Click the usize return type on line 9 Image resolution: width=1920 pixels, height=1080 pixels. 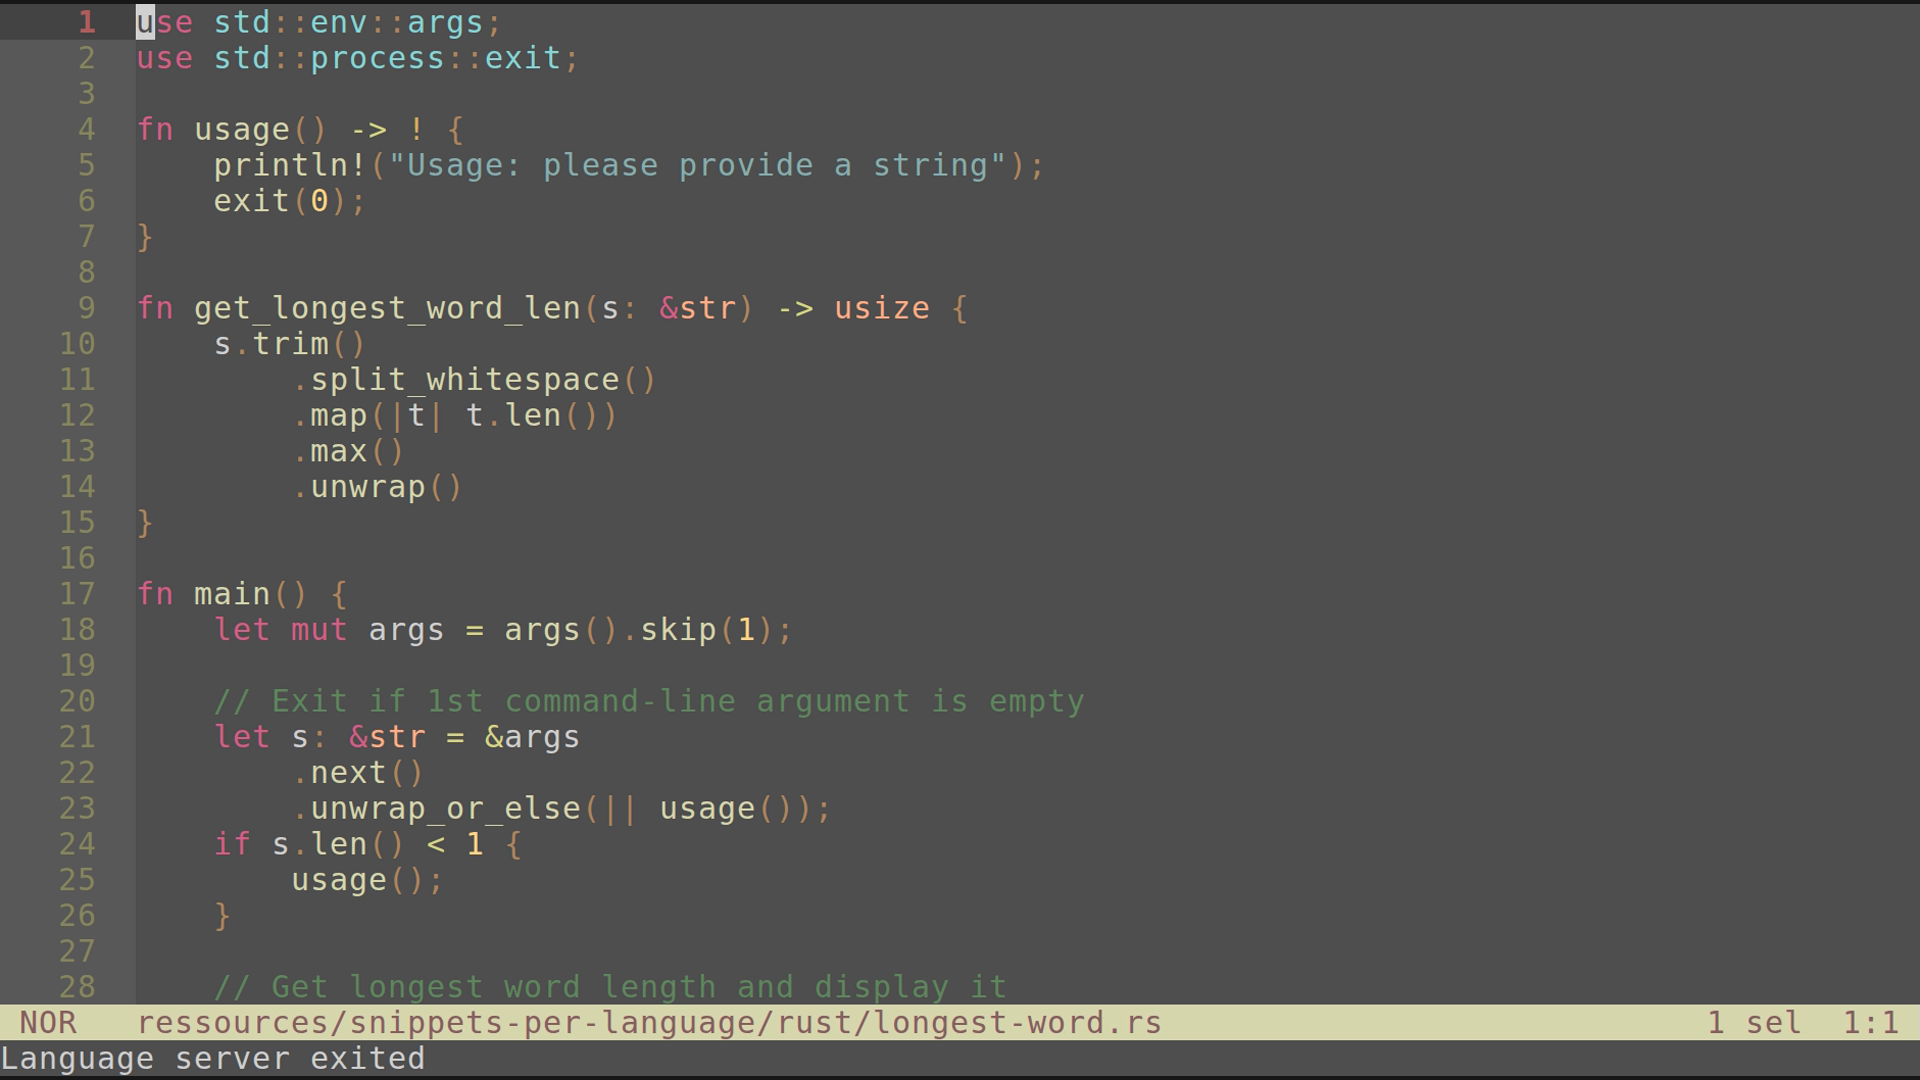[882, 308]
